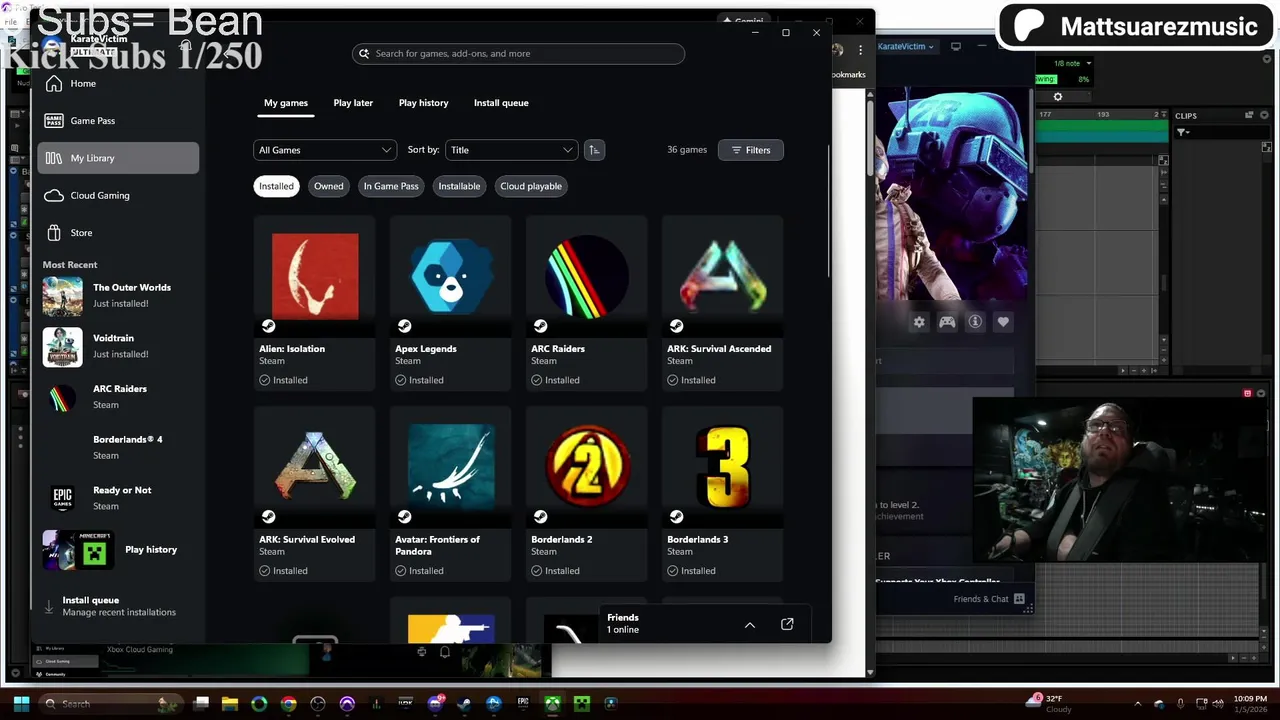Open Xbox app taskbar icon
This screenshot has height=720, width=1280.
(552, 704)
